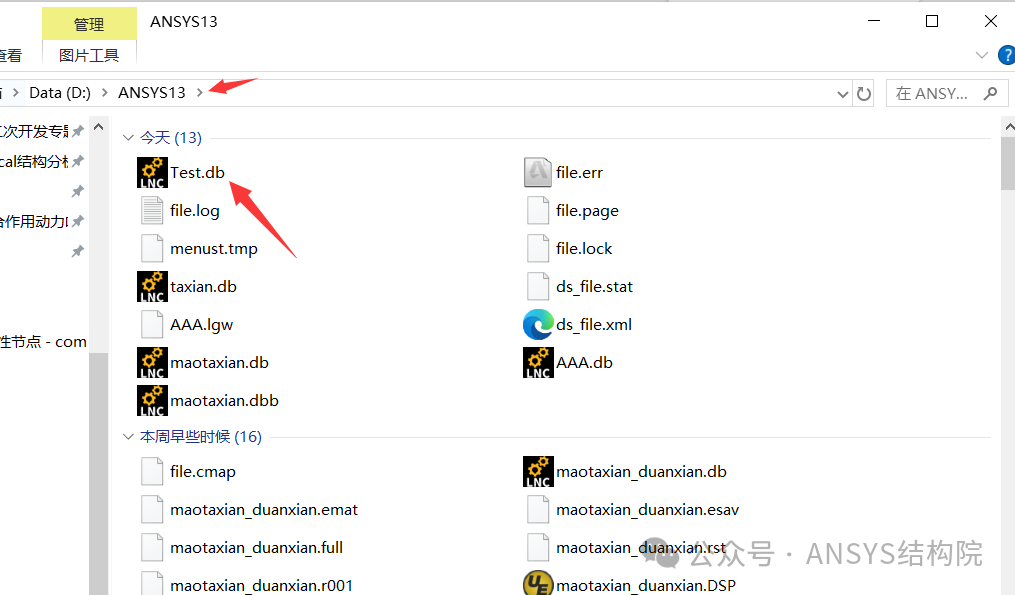The width and height of the screenshot is (1015, 595).
Task: Open the navigation item ending 节点 - com
Action: point(43,342)
